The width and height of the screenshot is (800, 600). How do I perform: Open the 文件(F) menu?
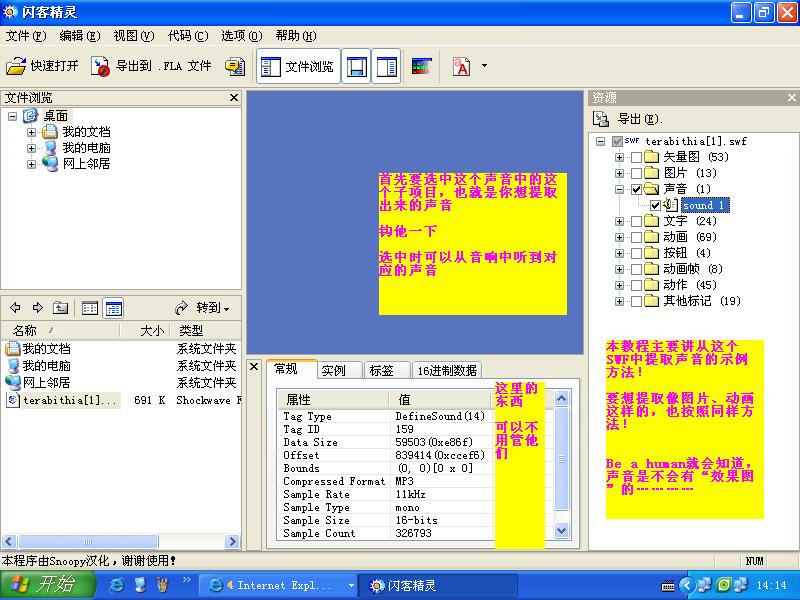click(x=26, y=36)
